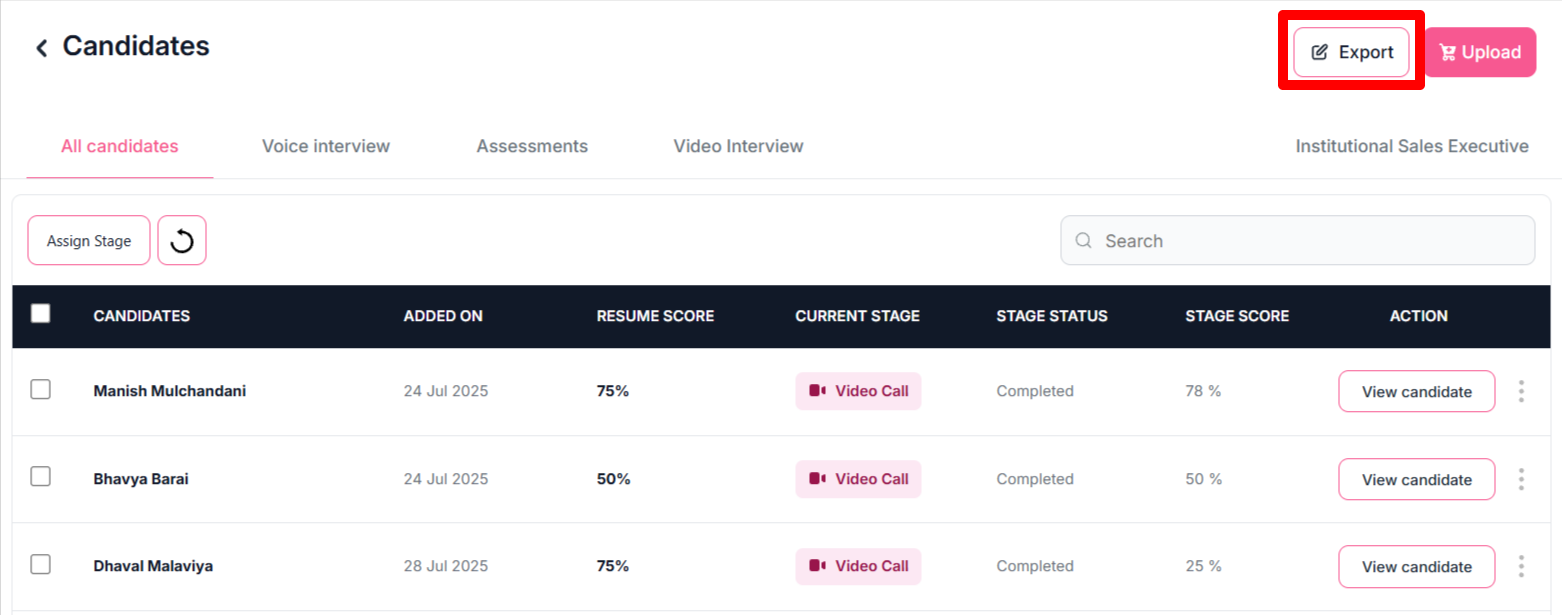Tick the checkbox next to Dhaval Malaviya

(x=41, y=564)
